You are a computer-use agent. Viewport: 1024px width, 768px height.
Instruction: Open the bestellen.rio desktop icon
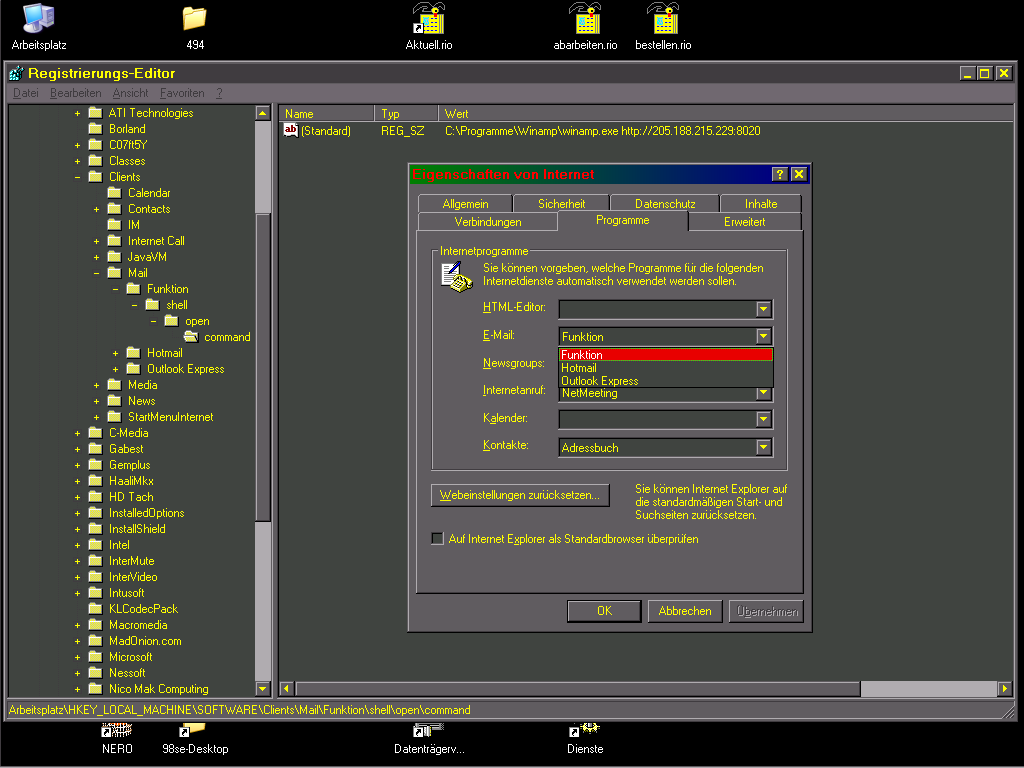663,19
